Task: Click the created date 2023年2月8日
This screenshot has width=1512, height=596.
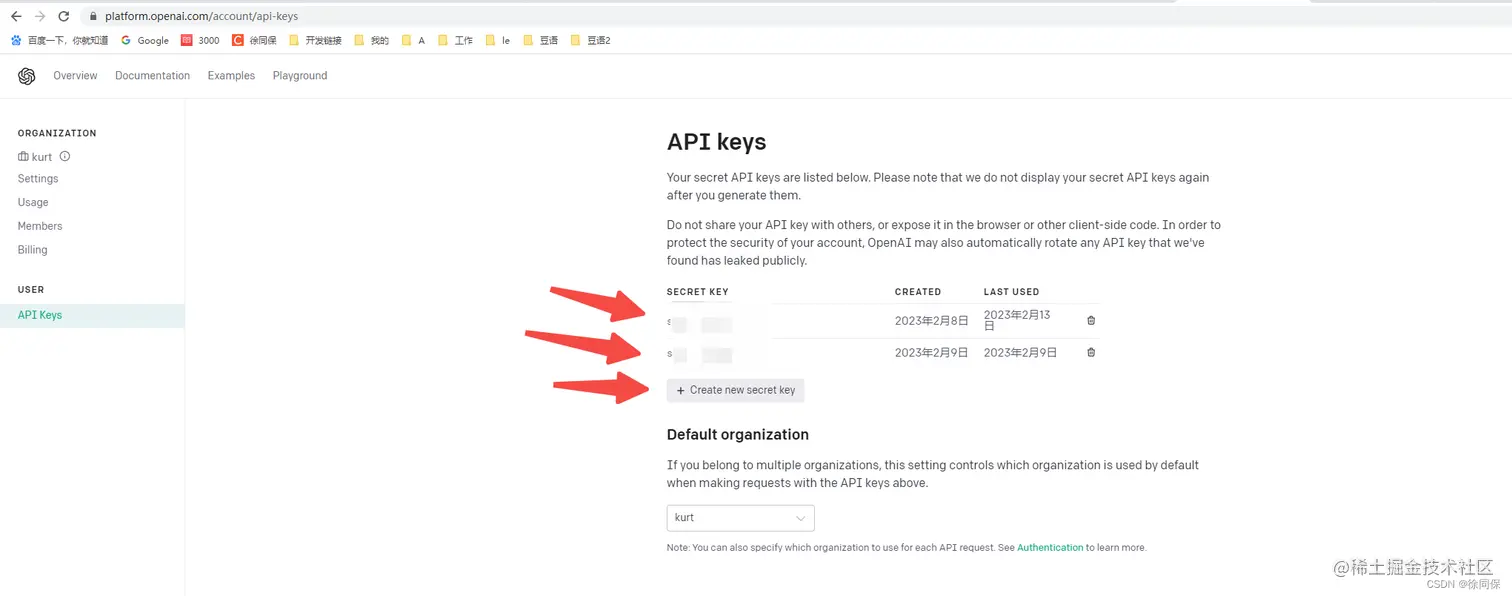Action: pos(931,321)
